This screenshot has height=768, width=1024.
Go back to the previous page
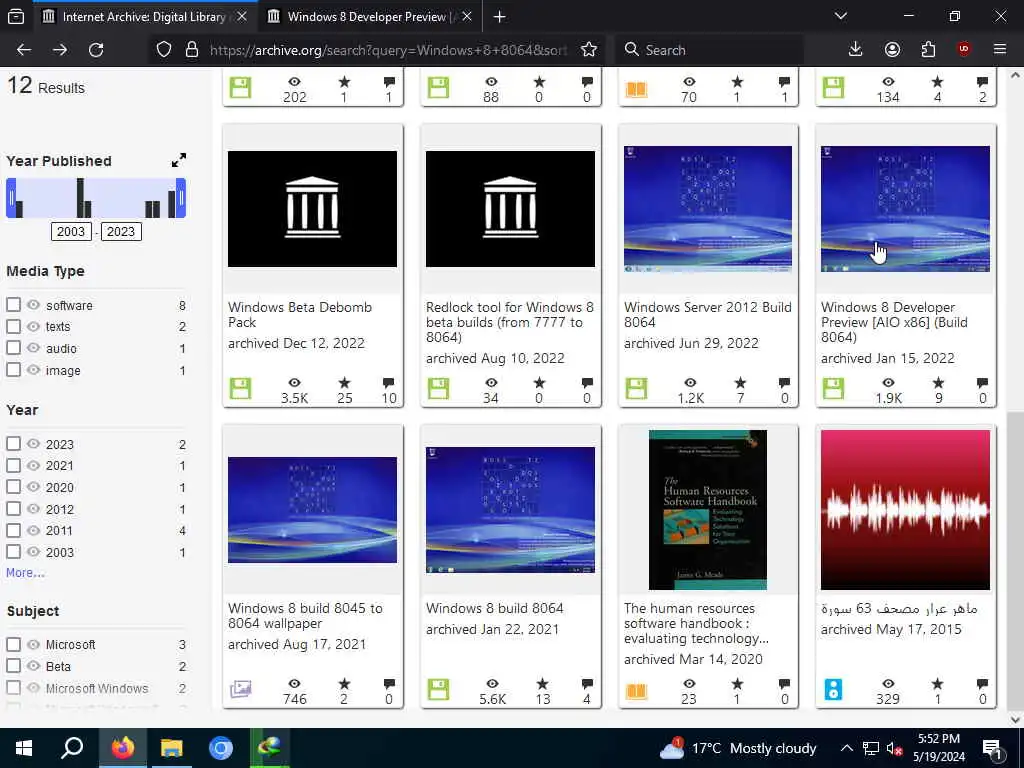point(24,50)
